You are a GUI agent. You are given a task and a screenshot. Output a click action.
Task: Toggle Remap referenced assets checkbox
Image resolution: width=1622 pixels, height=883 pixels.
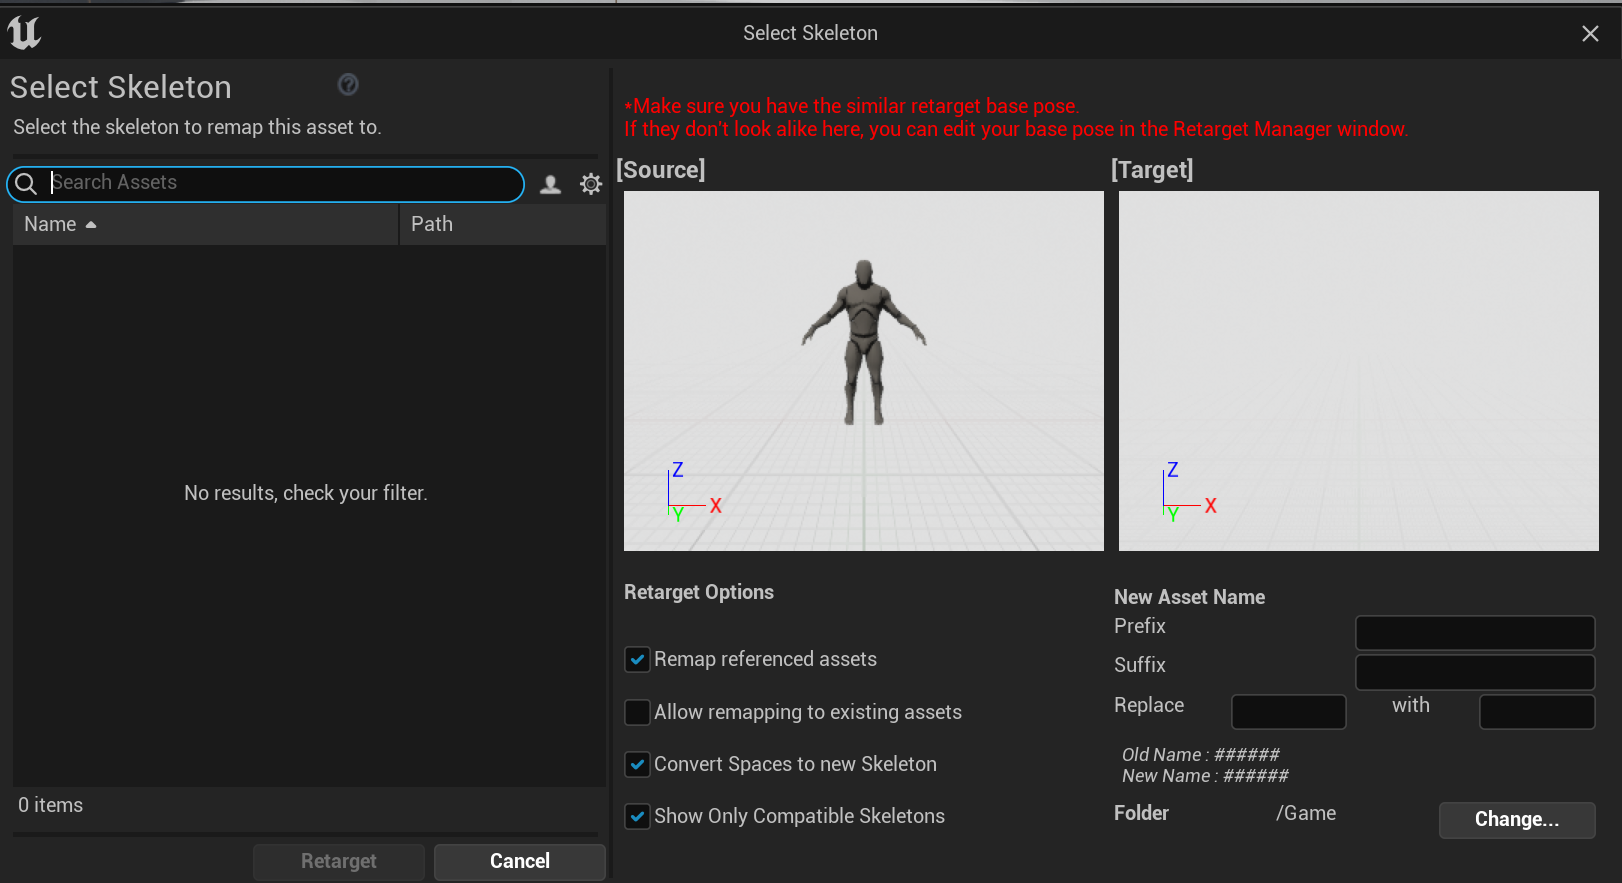point(637,660)
